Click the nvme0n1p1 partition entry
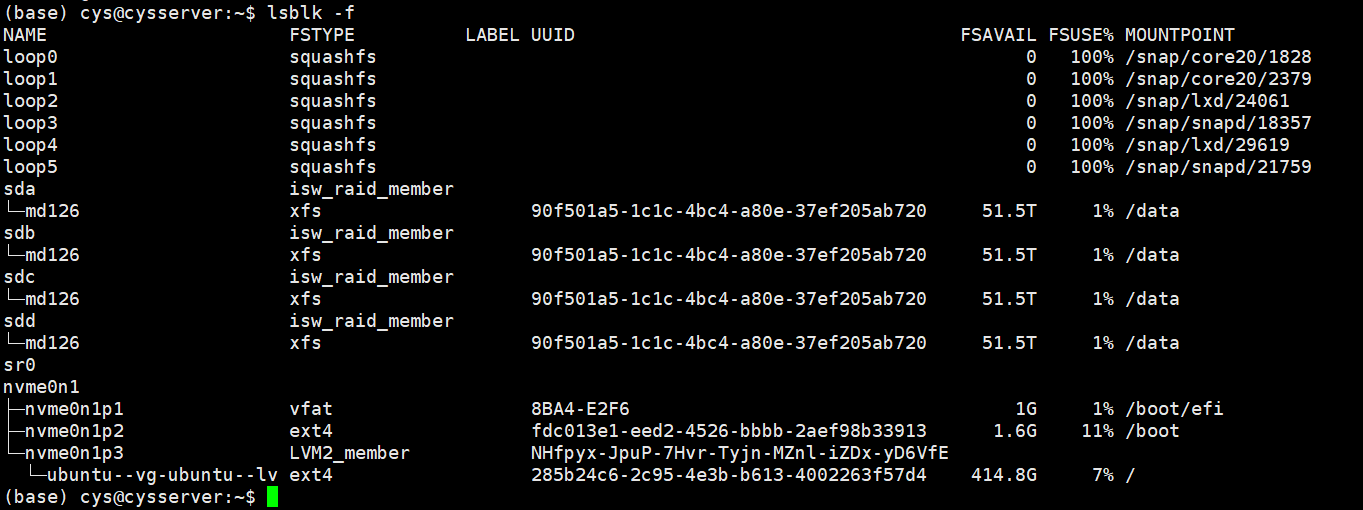The width and height of the screenshot is (1363, 510). 75,409
